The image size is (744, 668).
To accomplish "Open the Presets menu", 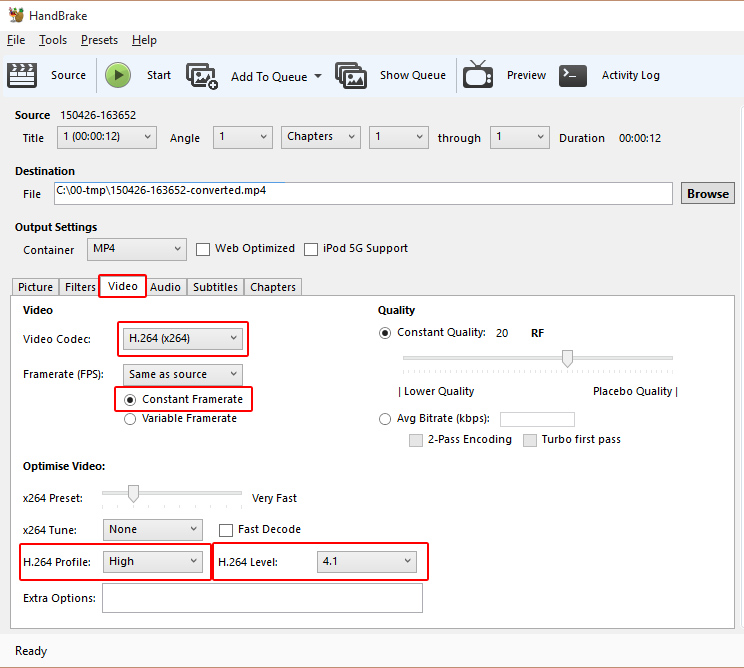I will click(99, 40).
